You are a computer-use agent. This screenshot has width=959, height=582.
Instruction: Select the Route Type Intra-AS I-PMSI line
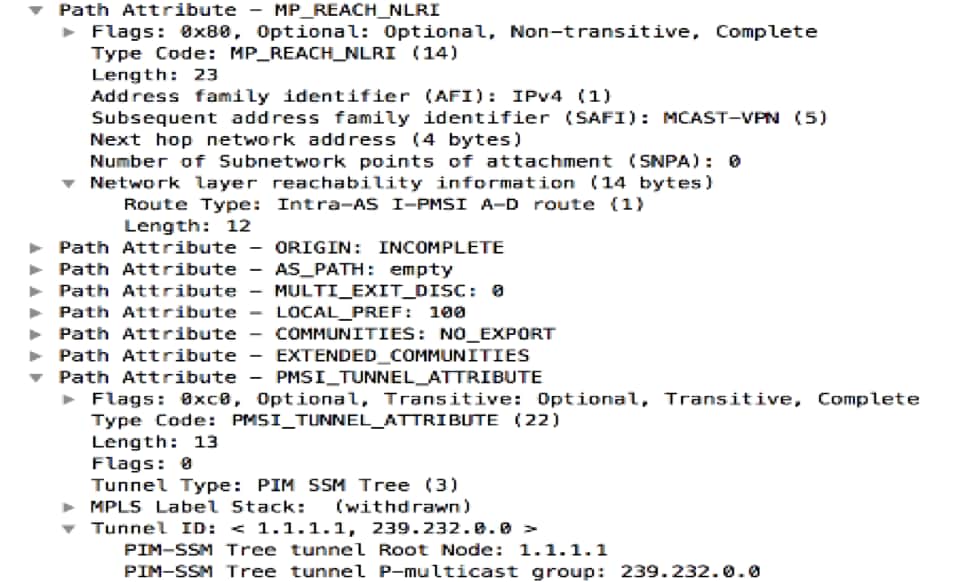tap(384, 204)
